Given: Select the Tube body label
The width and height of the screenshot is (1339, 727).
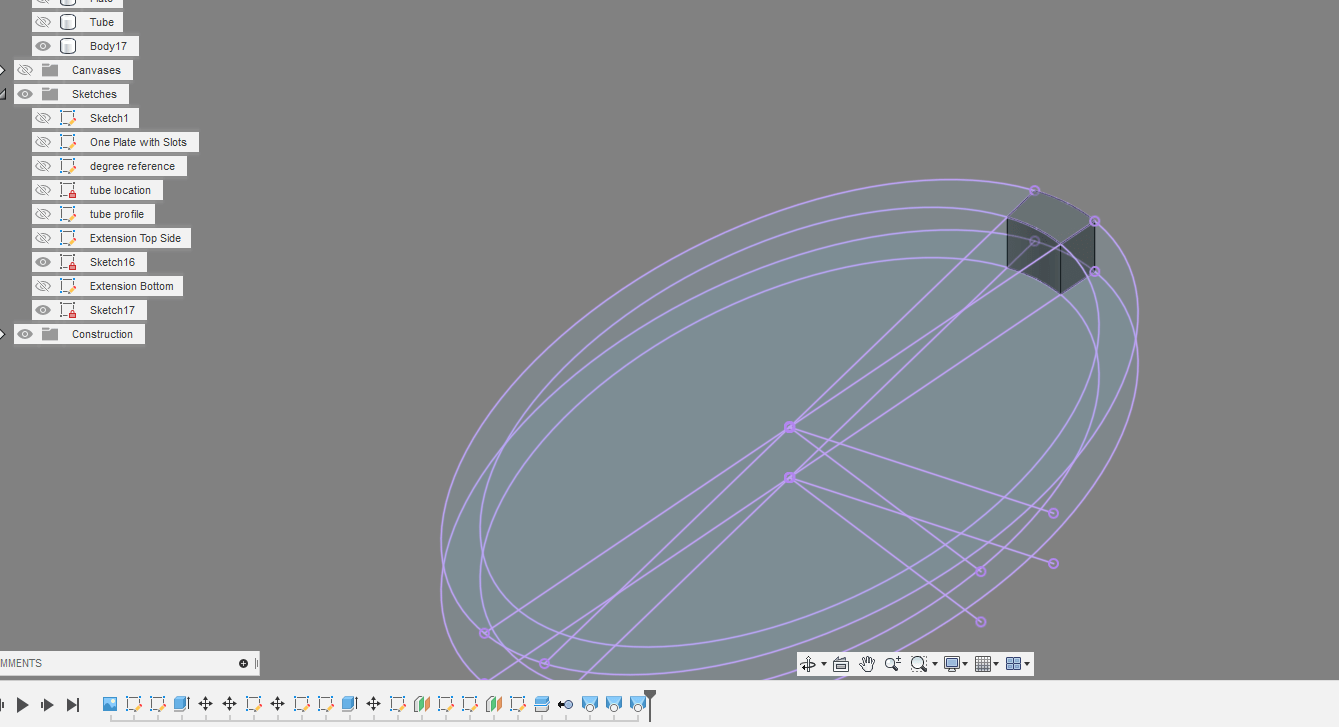Looking at the screenshot, I should pos(102,22).
